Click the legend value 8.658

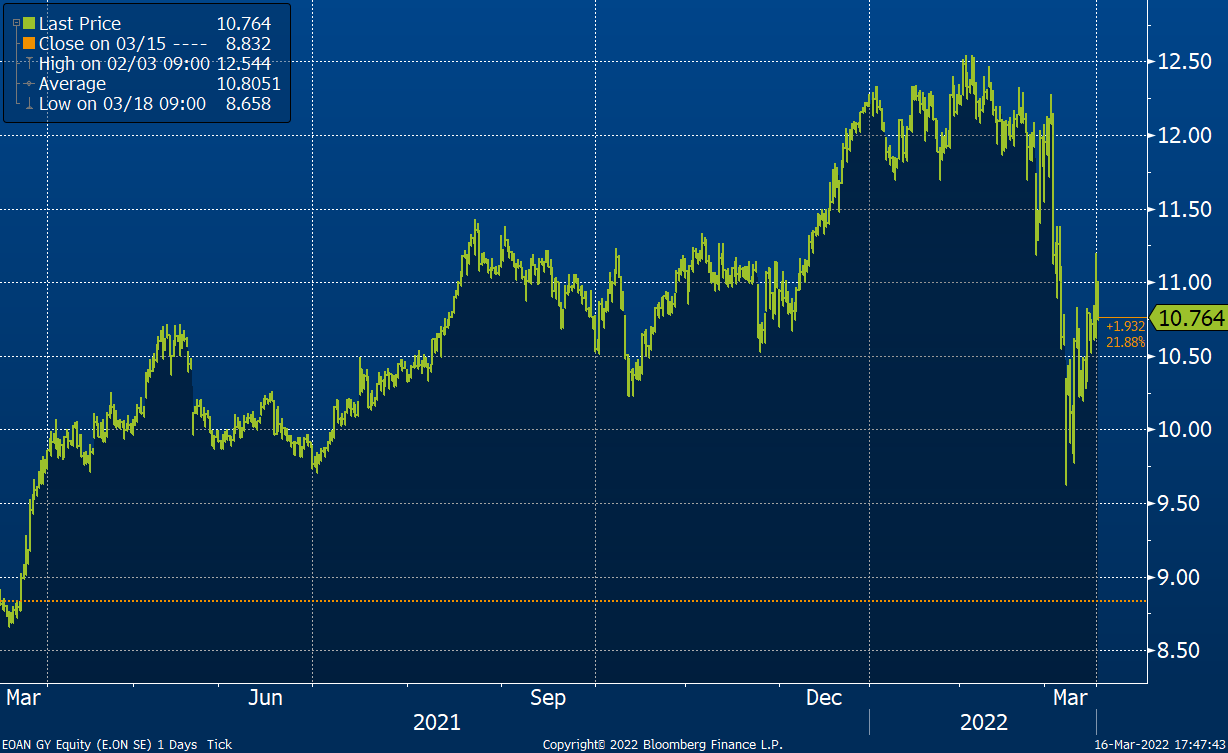coord(248,103)
